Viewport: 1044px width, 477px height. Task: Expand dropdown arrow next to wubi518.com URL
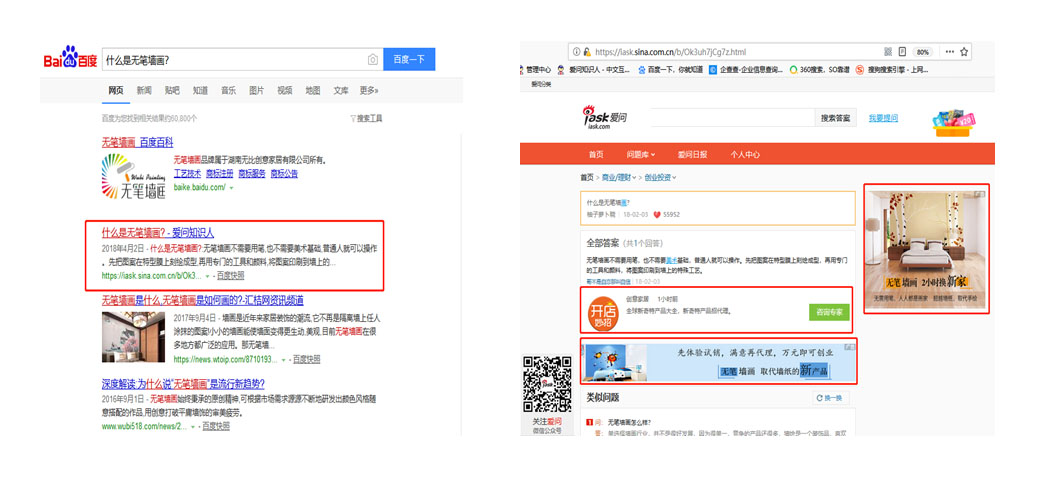194,426
